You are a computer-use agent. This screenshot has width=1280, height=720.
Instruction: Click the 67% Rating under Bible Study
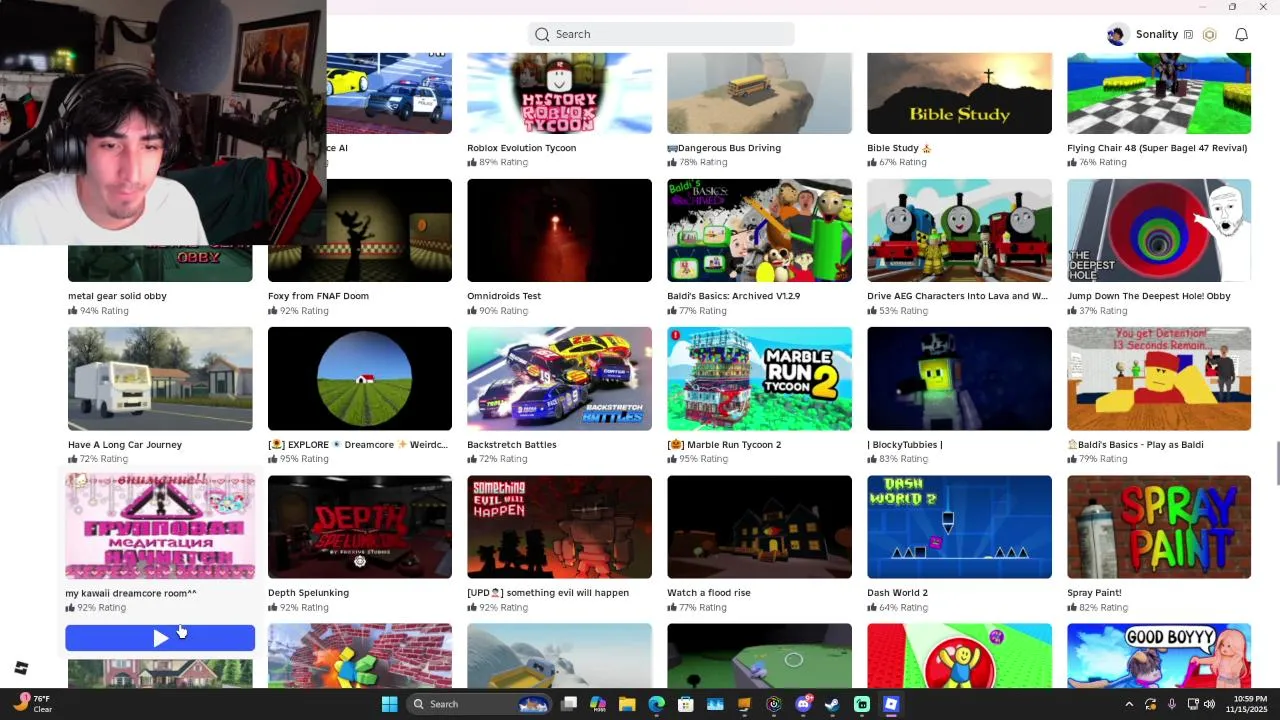pos(897,162)
